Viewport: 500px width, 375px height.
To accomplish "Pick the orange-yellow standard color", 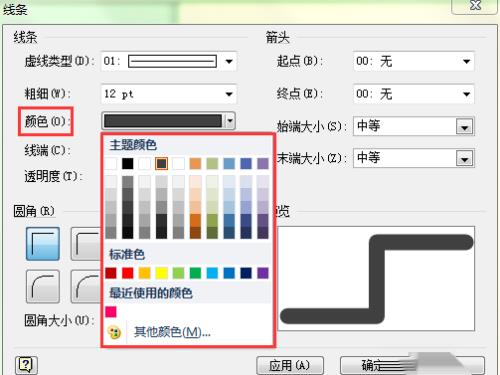I will point(145,273).
